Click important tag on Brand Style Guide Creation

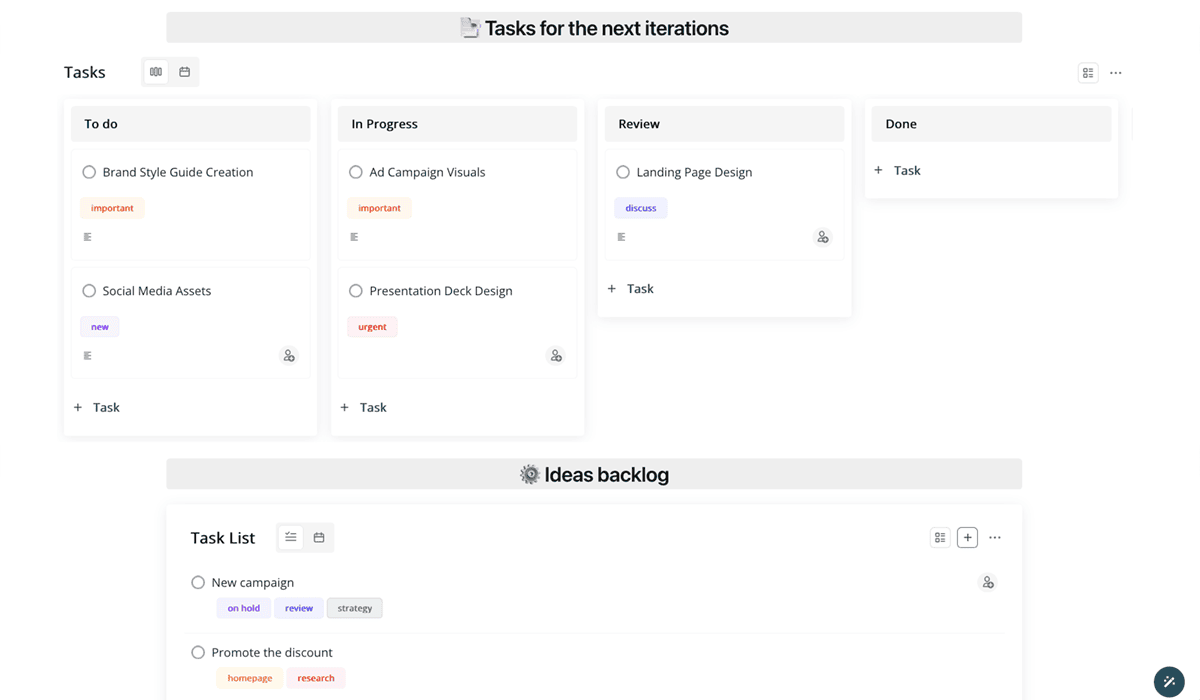click(112, 208)
